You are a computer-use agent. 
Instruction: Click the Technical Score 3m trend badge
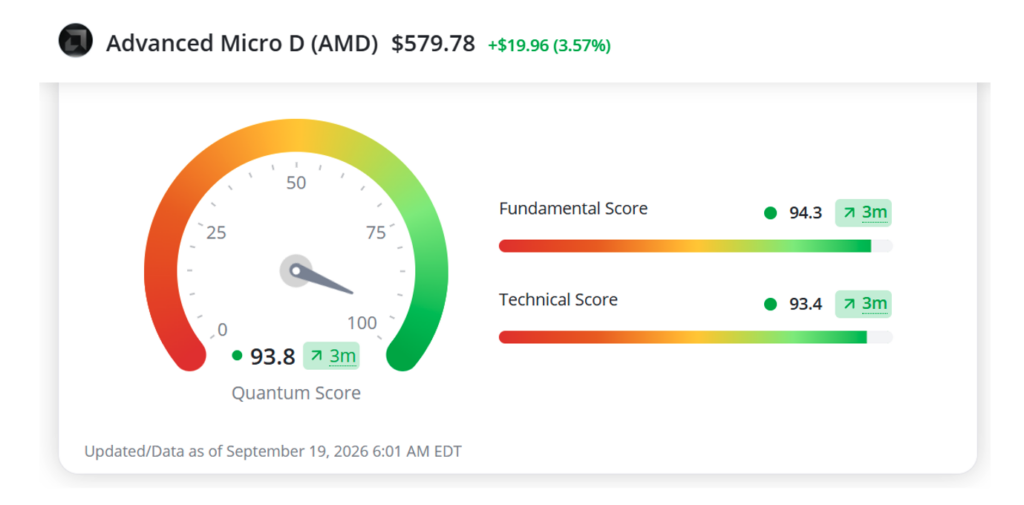tap(863, 304)
